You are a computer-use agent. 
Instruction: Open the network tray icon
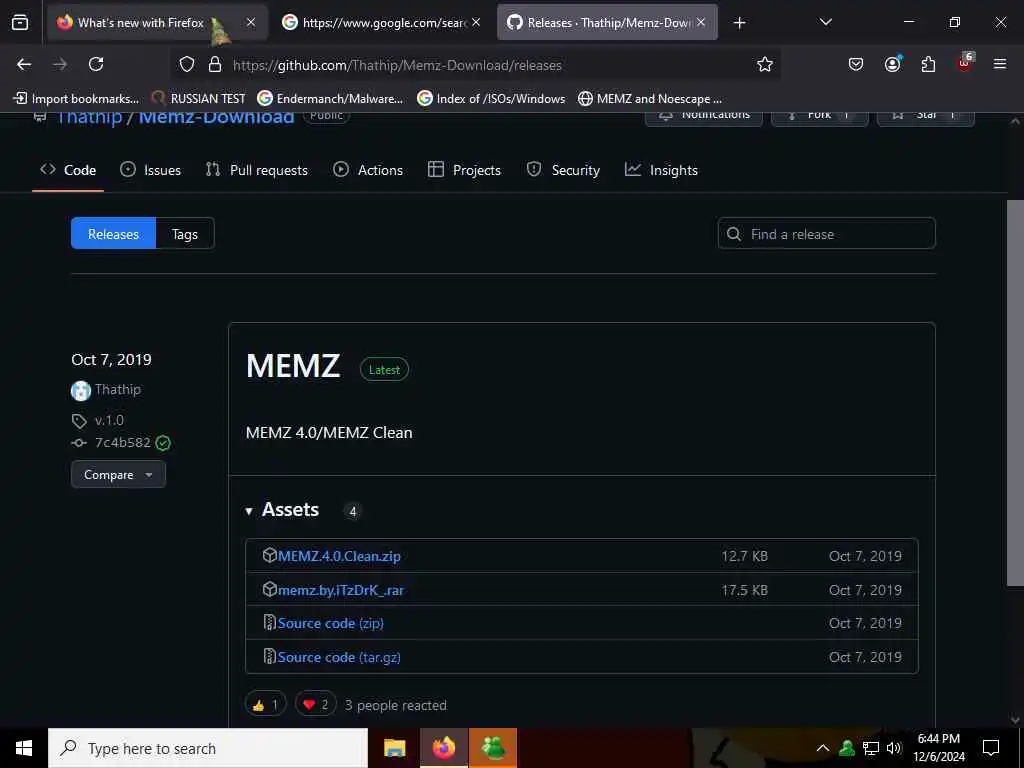(871, 748)
